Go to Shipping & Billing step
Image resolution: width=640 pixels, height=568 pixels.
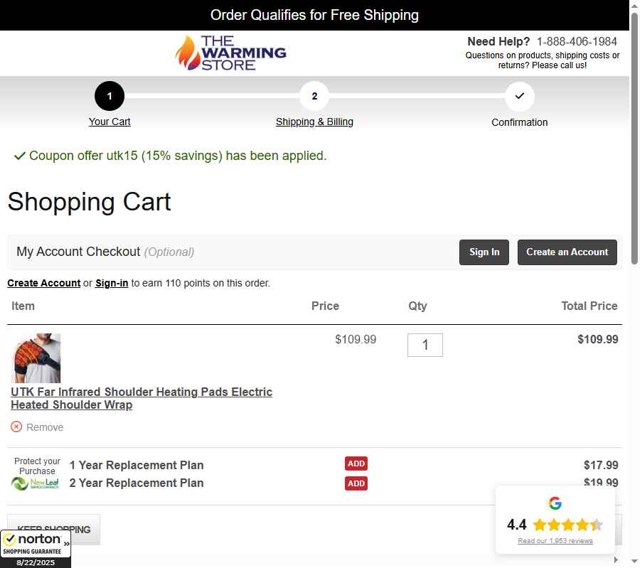click(x=314, y=122)
